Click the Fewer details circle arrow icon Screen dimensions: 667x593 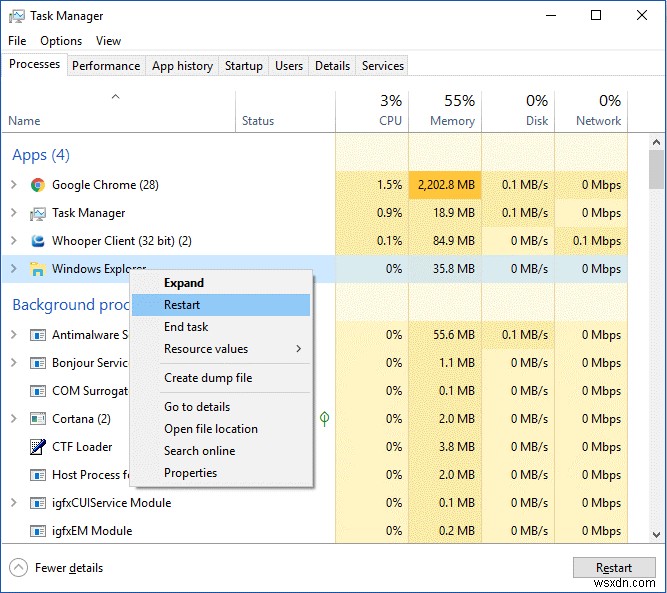pos(18,568)
